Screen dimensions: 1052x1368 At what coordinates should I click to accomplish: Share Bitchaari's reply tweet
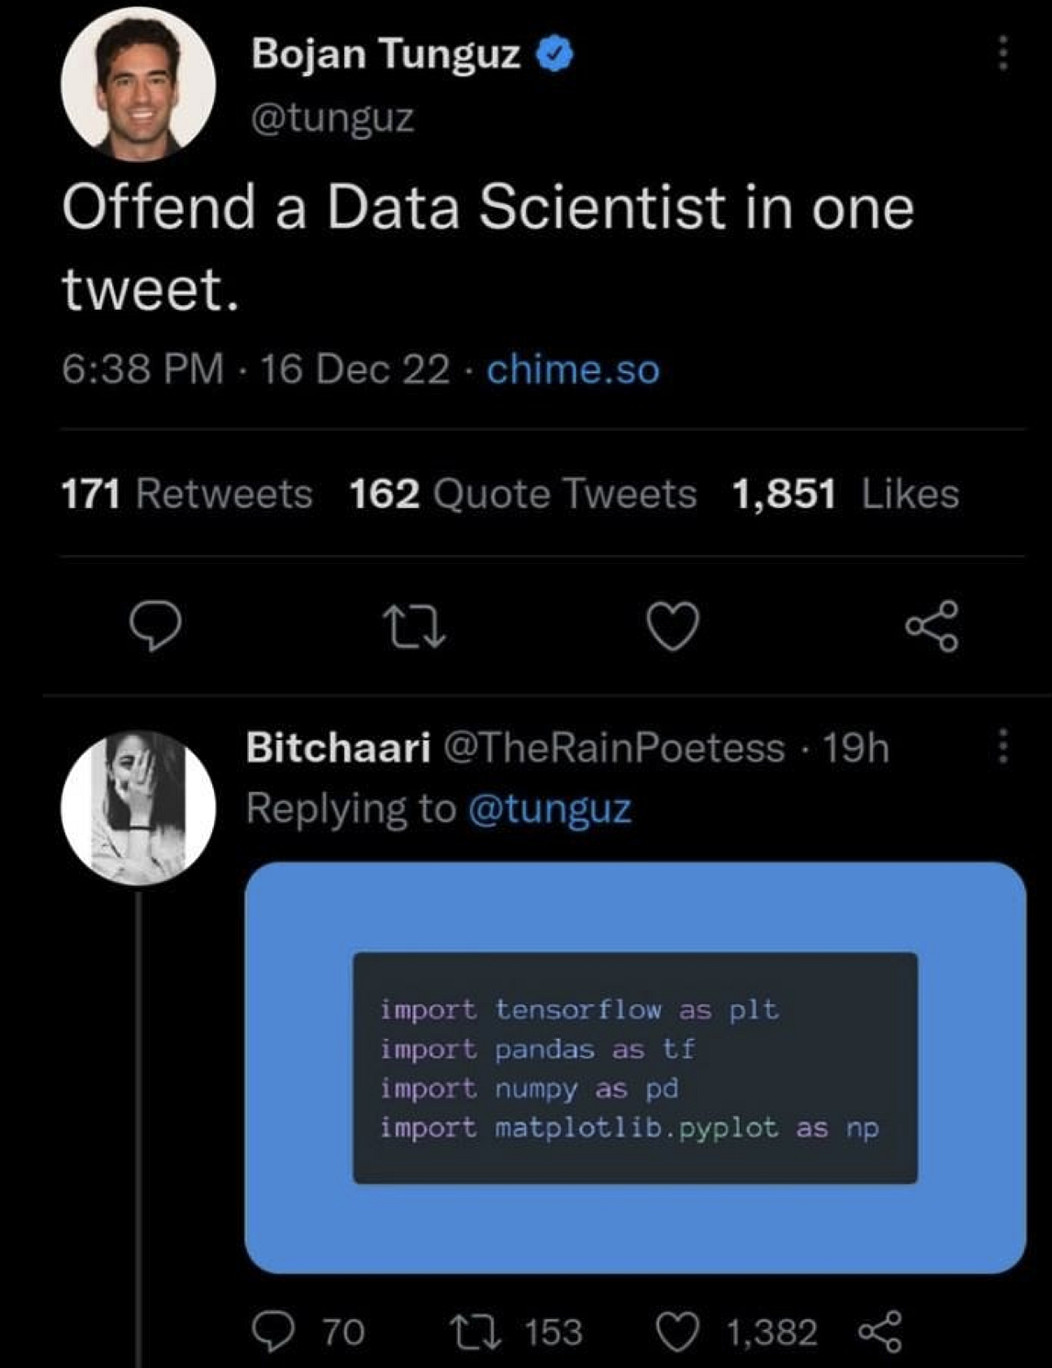(880, 1331)
